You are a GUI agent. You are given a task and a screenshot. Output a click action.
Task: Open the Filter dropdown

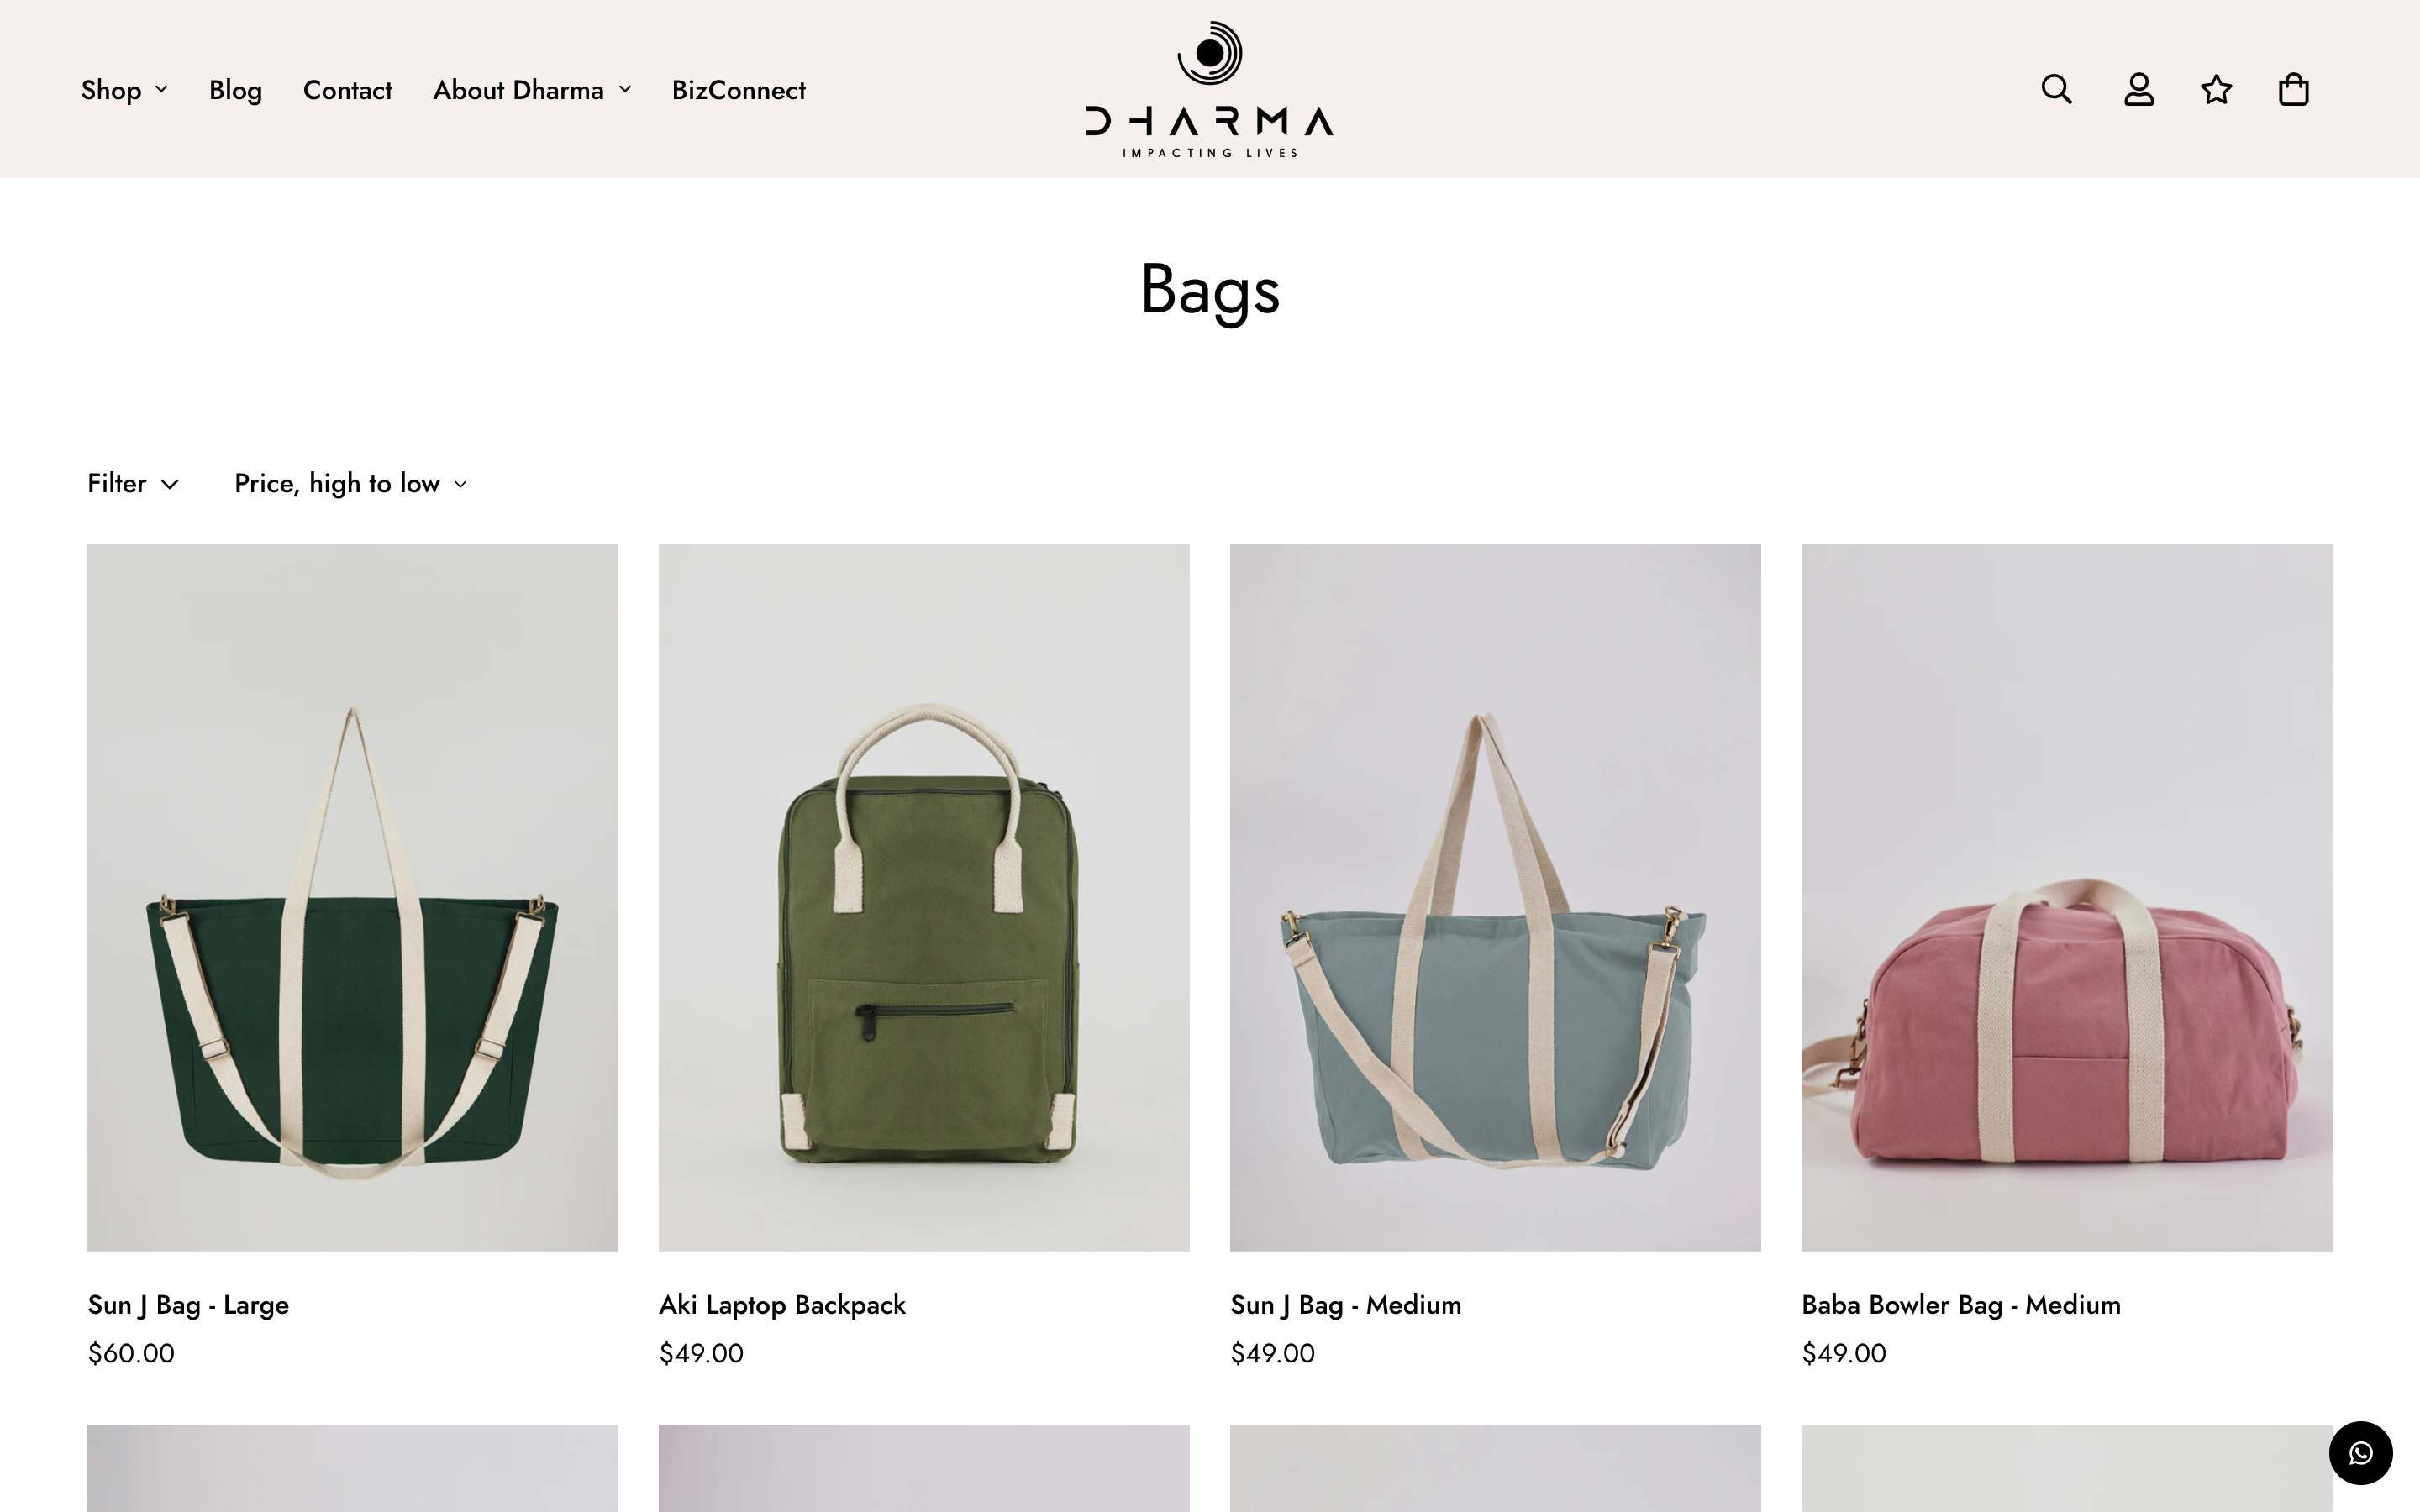coord(133,483)
